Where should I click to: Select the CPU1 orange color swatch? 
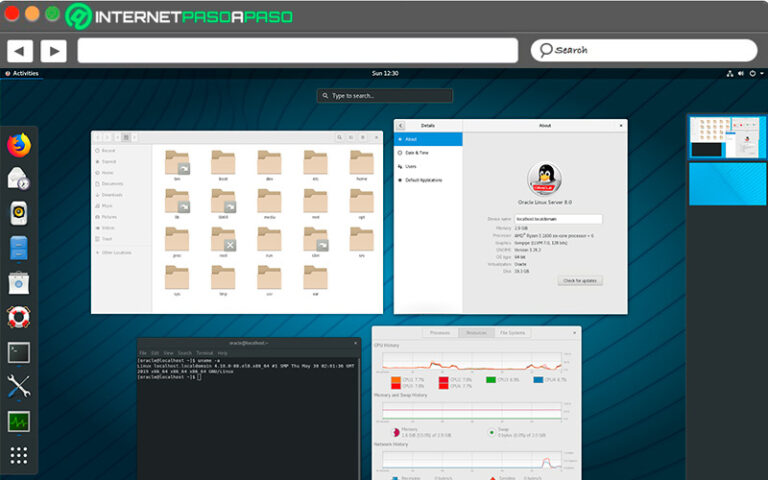[395, 380]
